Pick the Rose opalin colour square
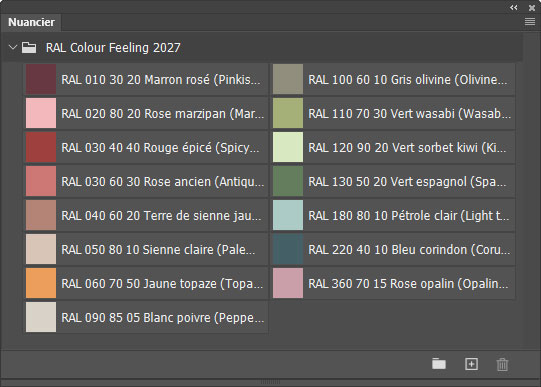Screen dimensions: 541x387 pyautogui.click(x=288, y=283)
